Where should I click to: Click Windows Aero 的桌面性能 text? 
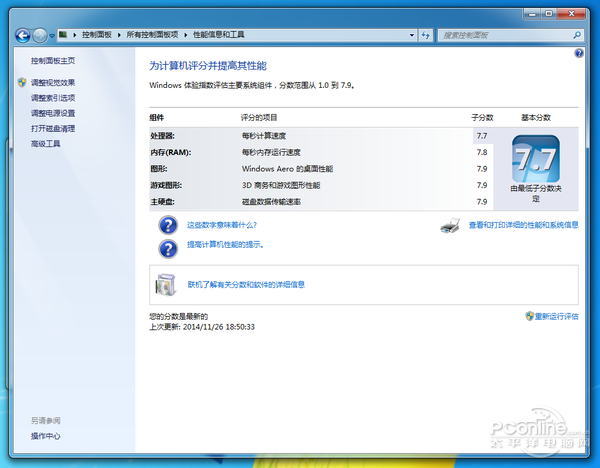click(x=287, y=169)
